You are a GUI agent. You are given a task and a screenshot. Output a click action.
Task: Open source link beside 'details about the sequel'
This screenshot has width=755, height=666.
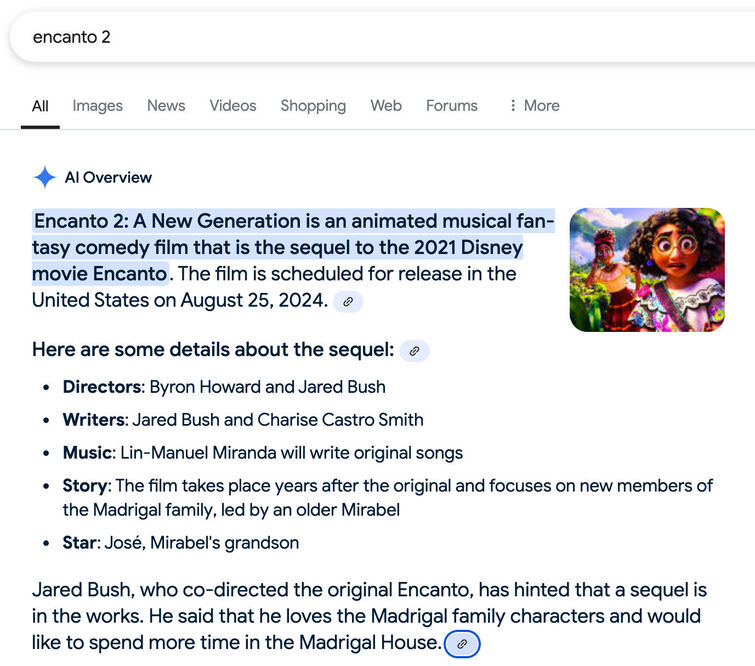(415, 351)
